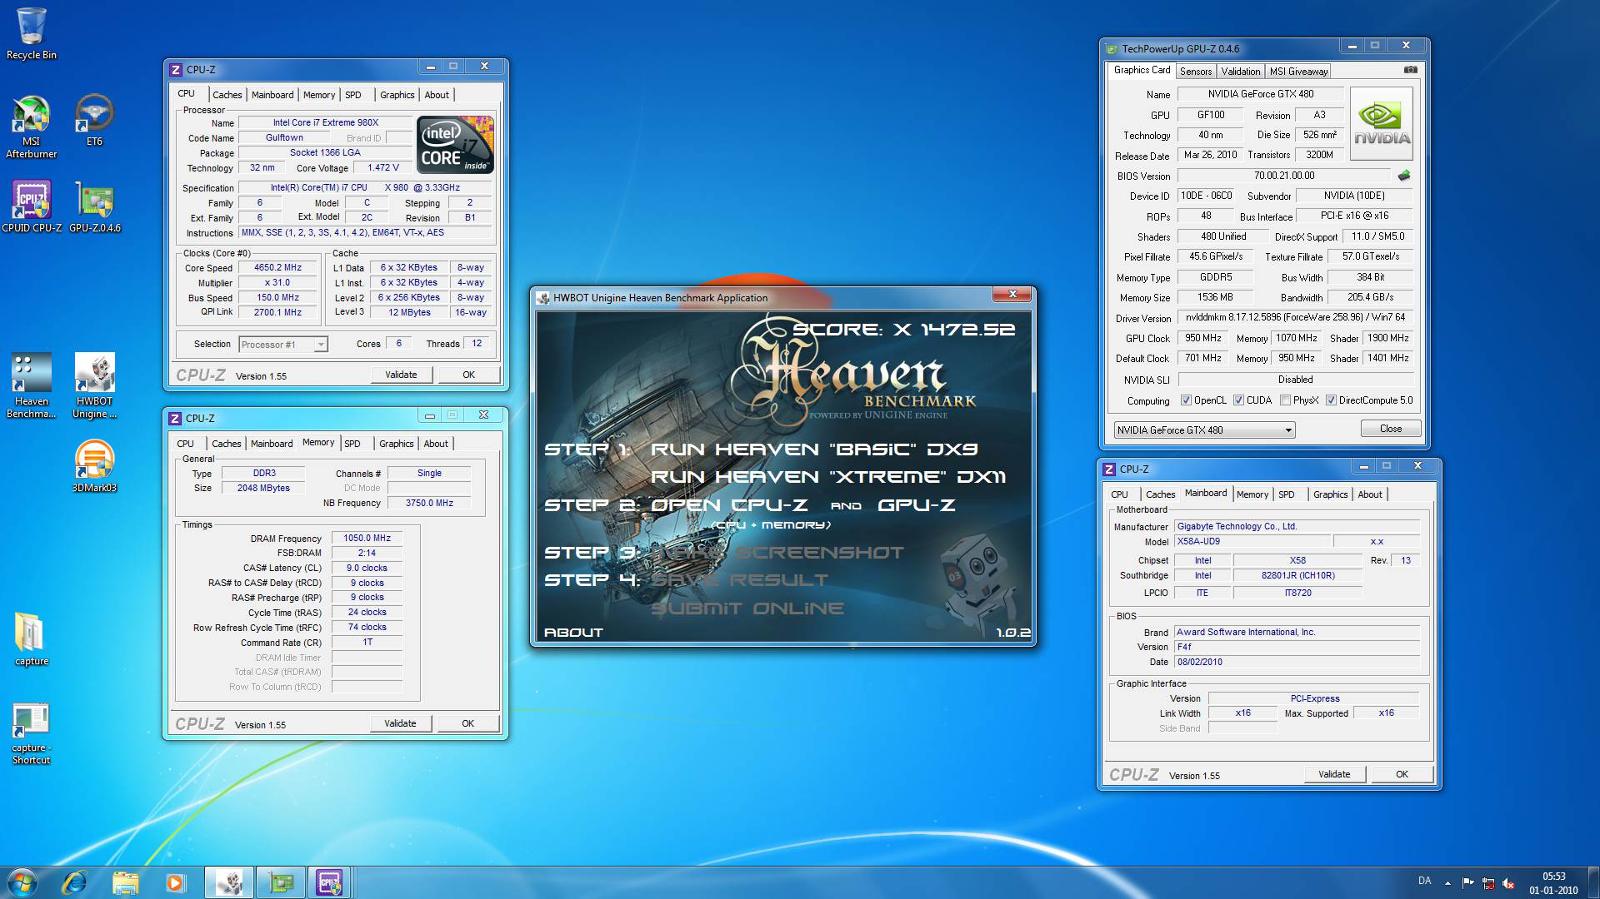Click RUN HEAVEN "XTREME" DX11 option
1600x899 pixels.
pyautogui.click(x=828, y=477)
